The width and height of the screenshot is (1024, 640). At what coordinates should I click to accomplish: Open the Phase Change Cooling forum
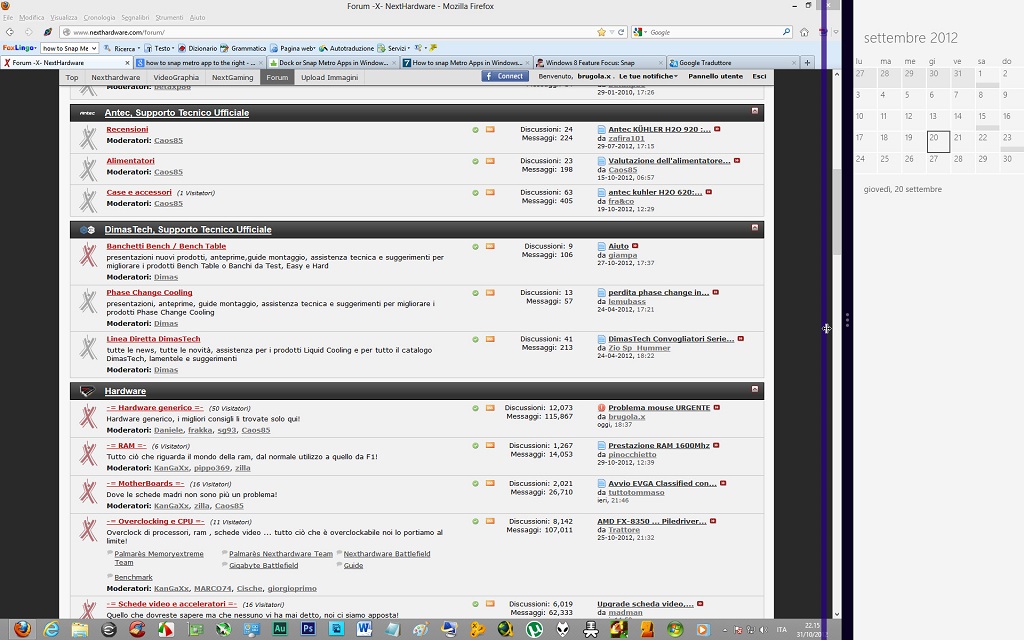150,293
